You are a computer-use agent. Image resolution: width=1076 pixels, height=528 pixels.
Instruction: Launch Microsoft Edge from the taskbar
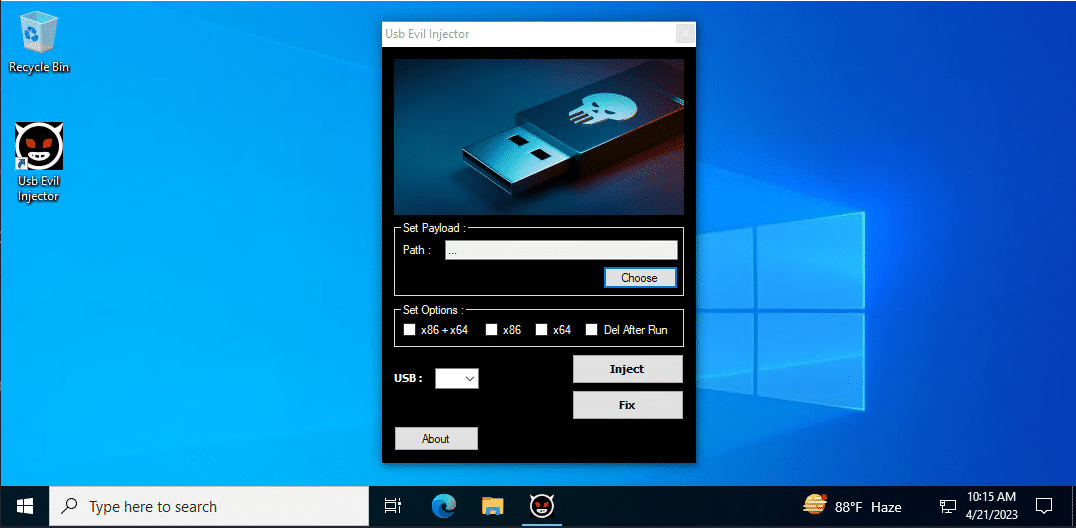coord(444,506)
